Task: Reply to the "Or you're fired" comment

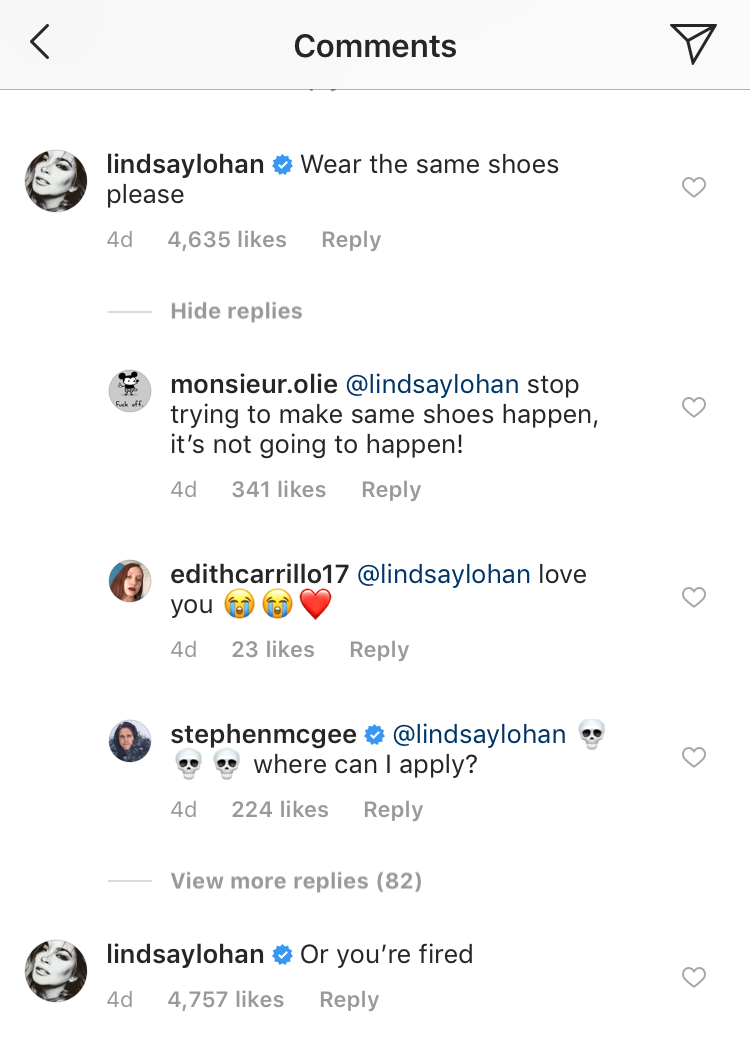Action: coord(349,1000)
